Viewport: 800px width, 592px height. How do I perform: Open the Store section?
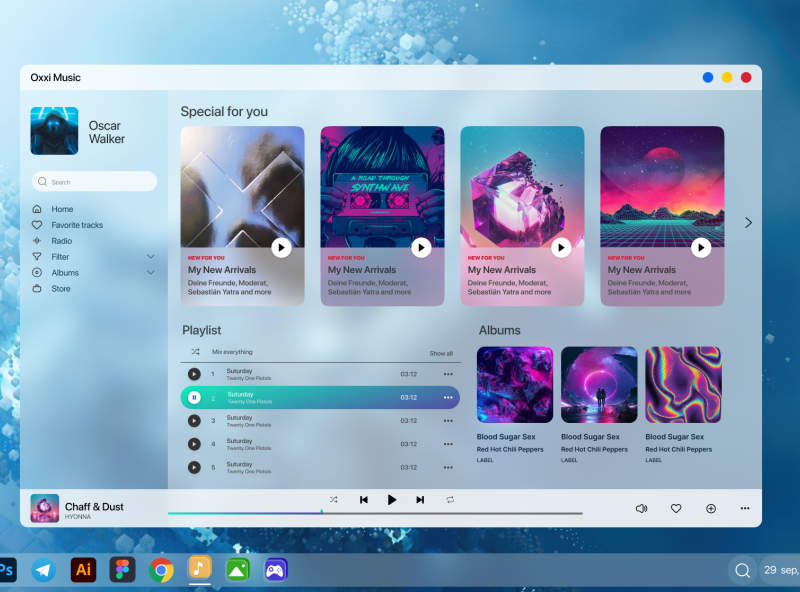62,288
